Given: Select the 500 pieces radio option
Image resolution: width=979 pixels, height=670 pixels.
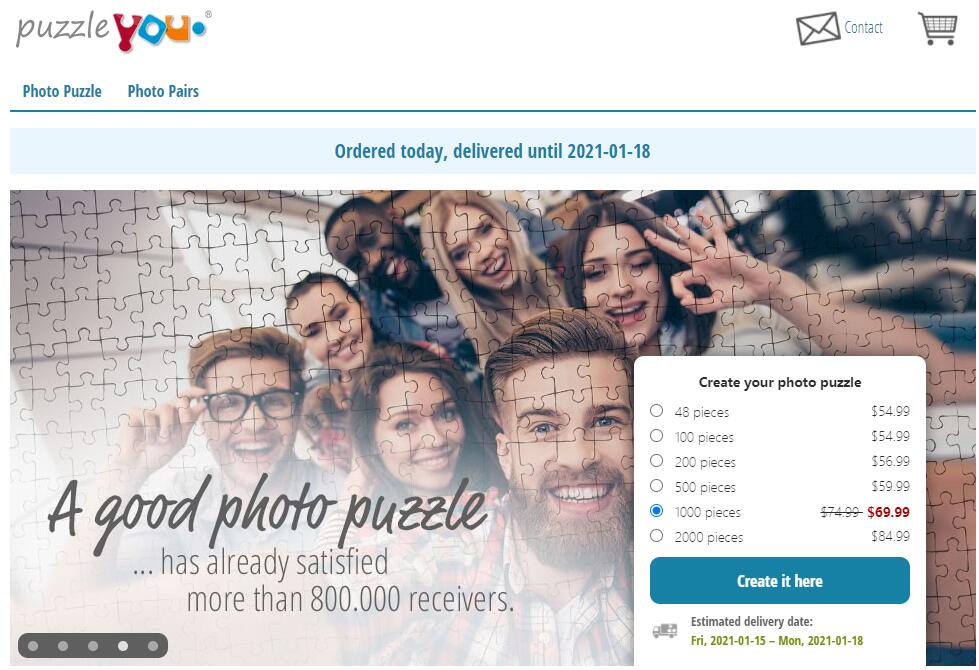Looking at the screenshot, I should pos(656,485).
